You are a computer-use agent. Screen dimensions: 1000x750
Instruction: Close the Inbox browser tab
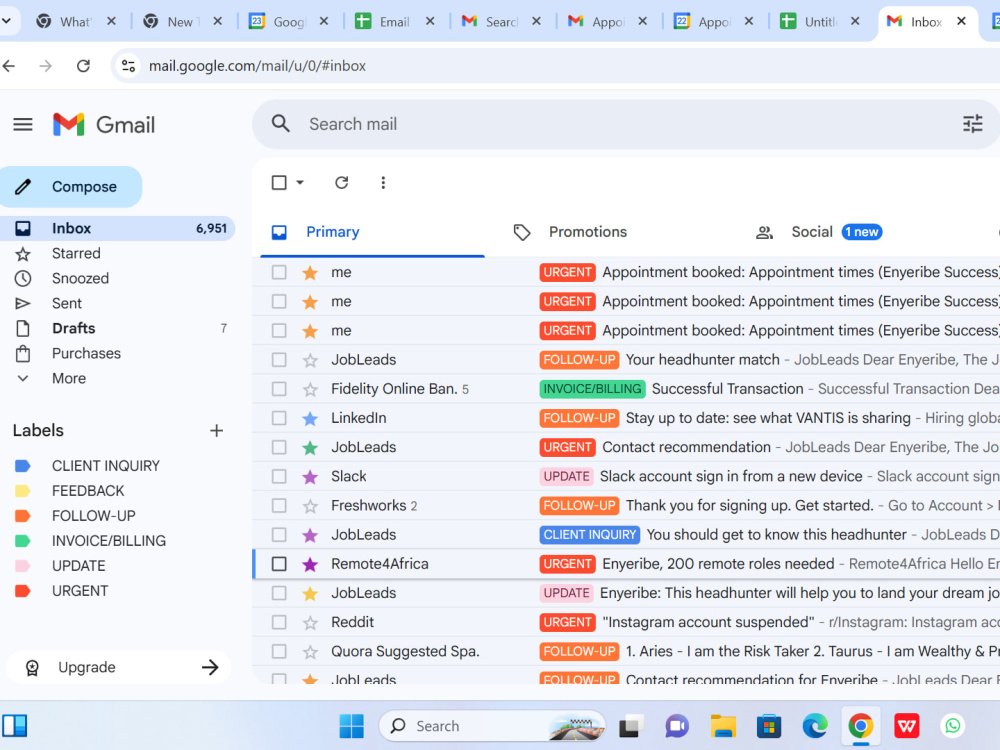coord(961,21)
